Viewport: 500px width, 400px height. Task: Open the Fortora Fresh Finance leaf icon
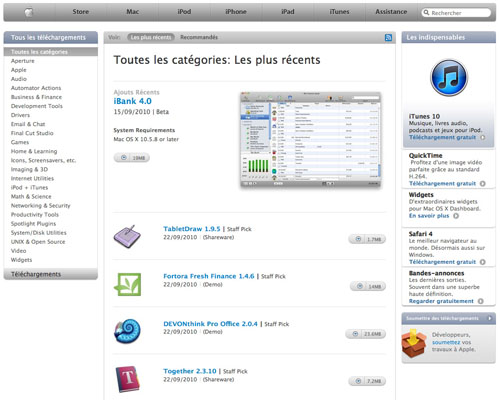127,284
